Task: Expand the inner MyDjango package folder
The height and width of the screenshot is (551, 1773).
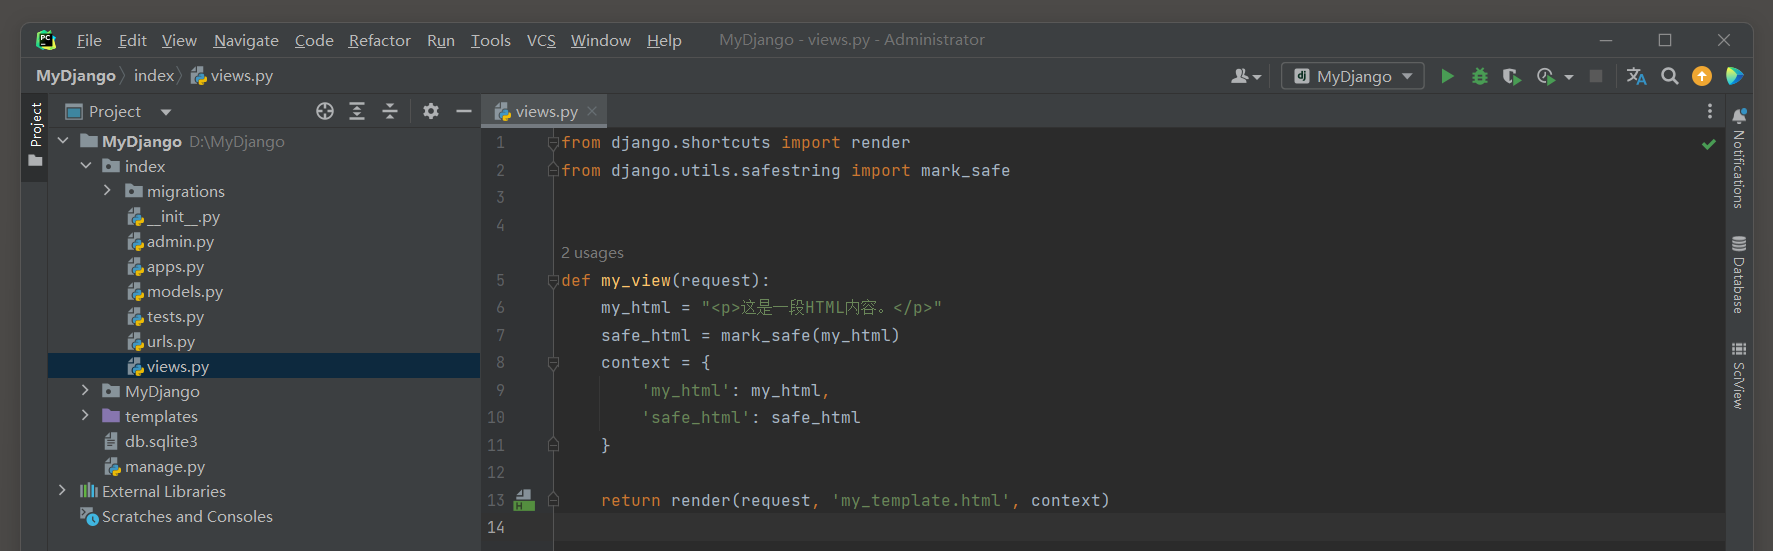Action: pyautogui.click(x=86, y=391)
